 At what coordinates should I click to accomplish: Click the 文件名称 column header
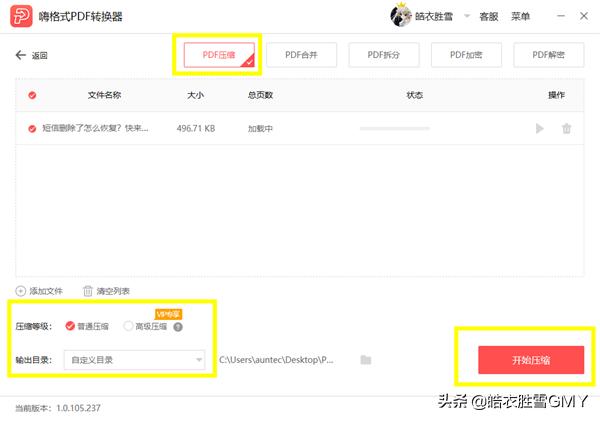coord(104,95)
